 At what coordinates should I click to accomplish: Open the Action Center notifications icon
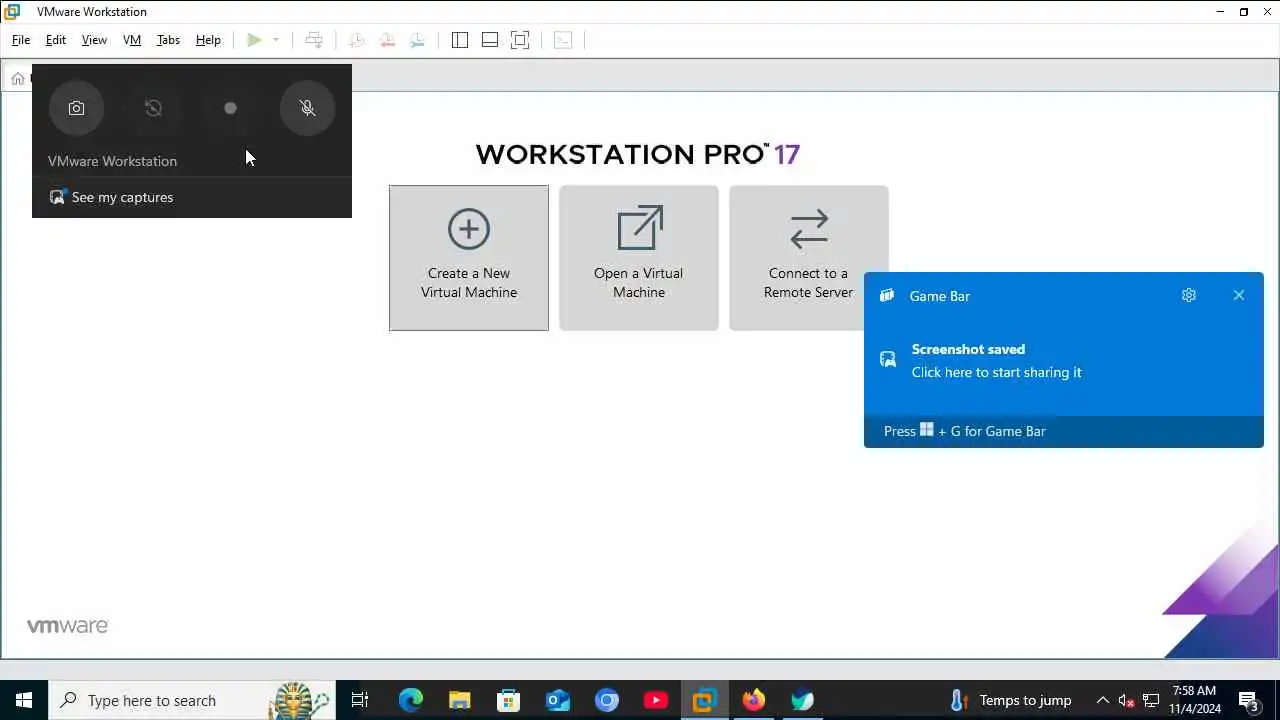click(1248, 700)
